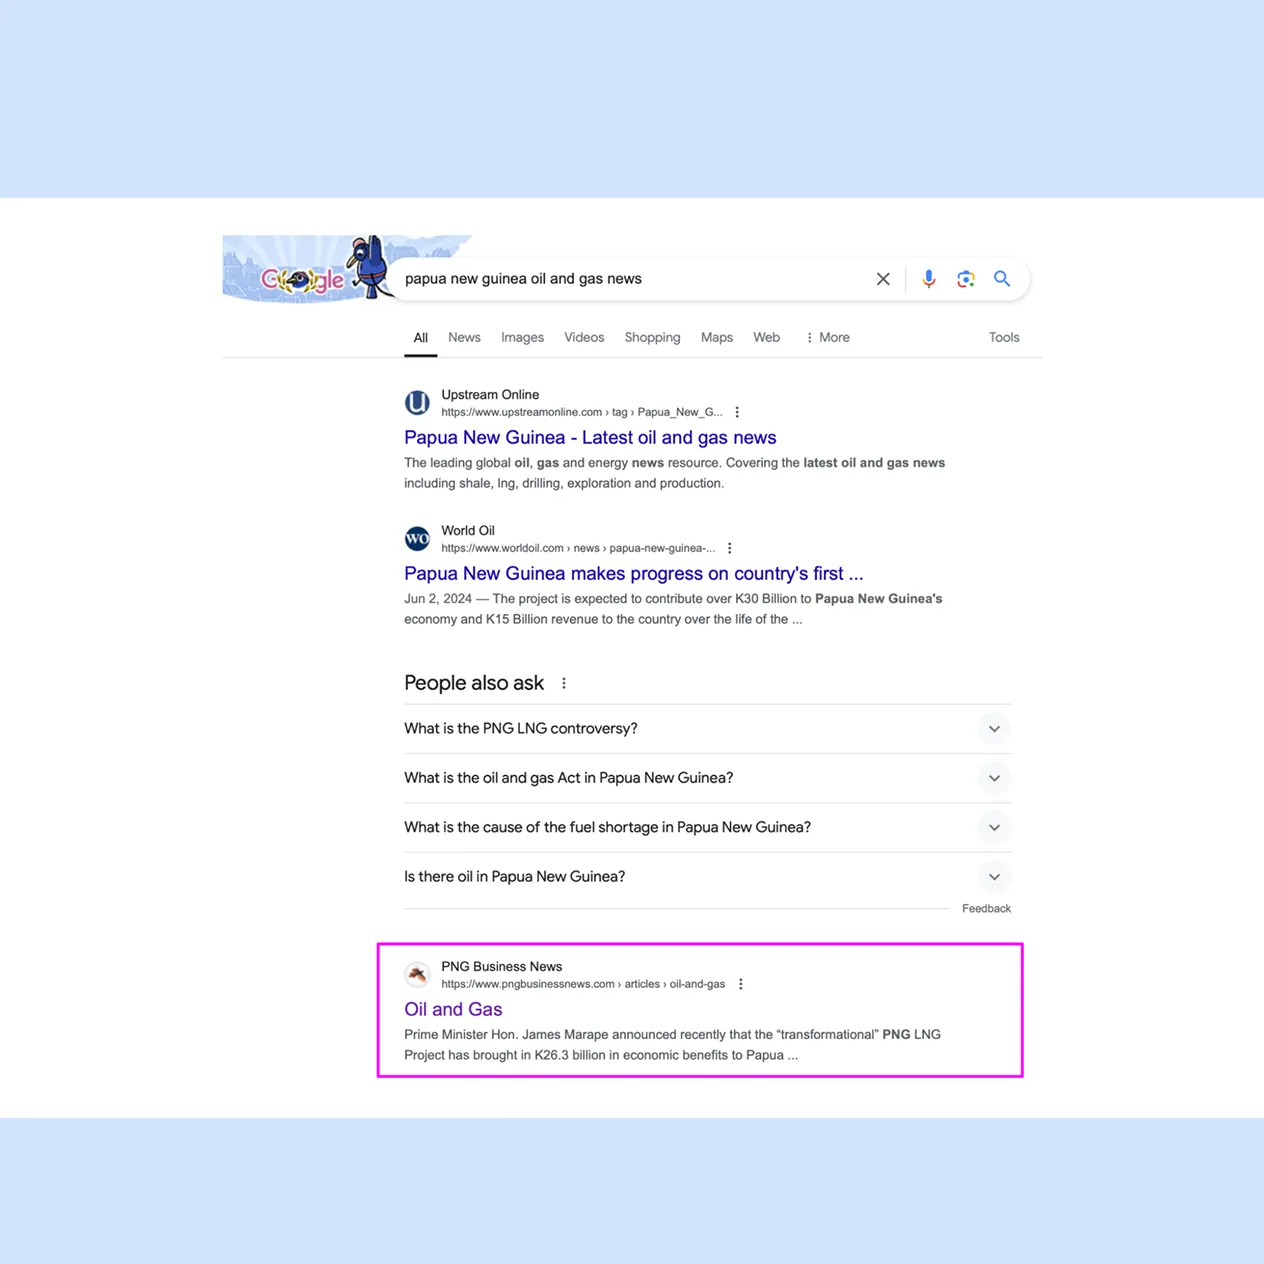Viewport: 1264px width, 1264px height.
Task: Switch to the Images tab
Action: (522, 338)
